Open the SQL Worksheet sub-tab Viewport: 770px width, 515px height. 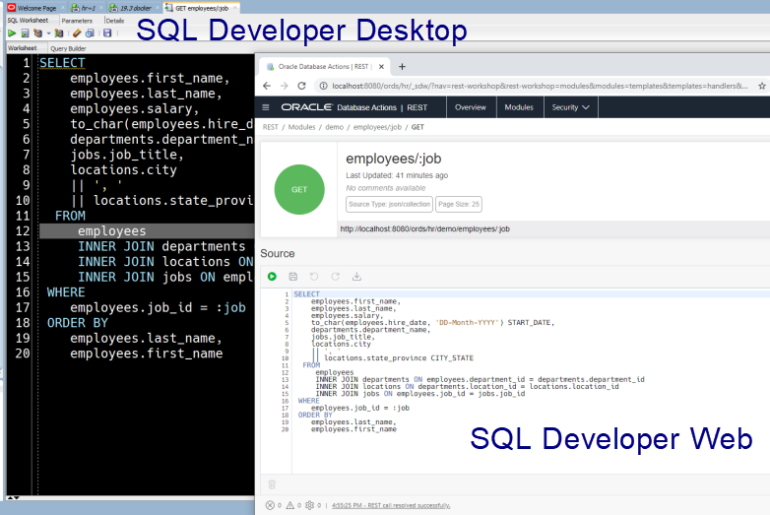[x=28, y=20]
